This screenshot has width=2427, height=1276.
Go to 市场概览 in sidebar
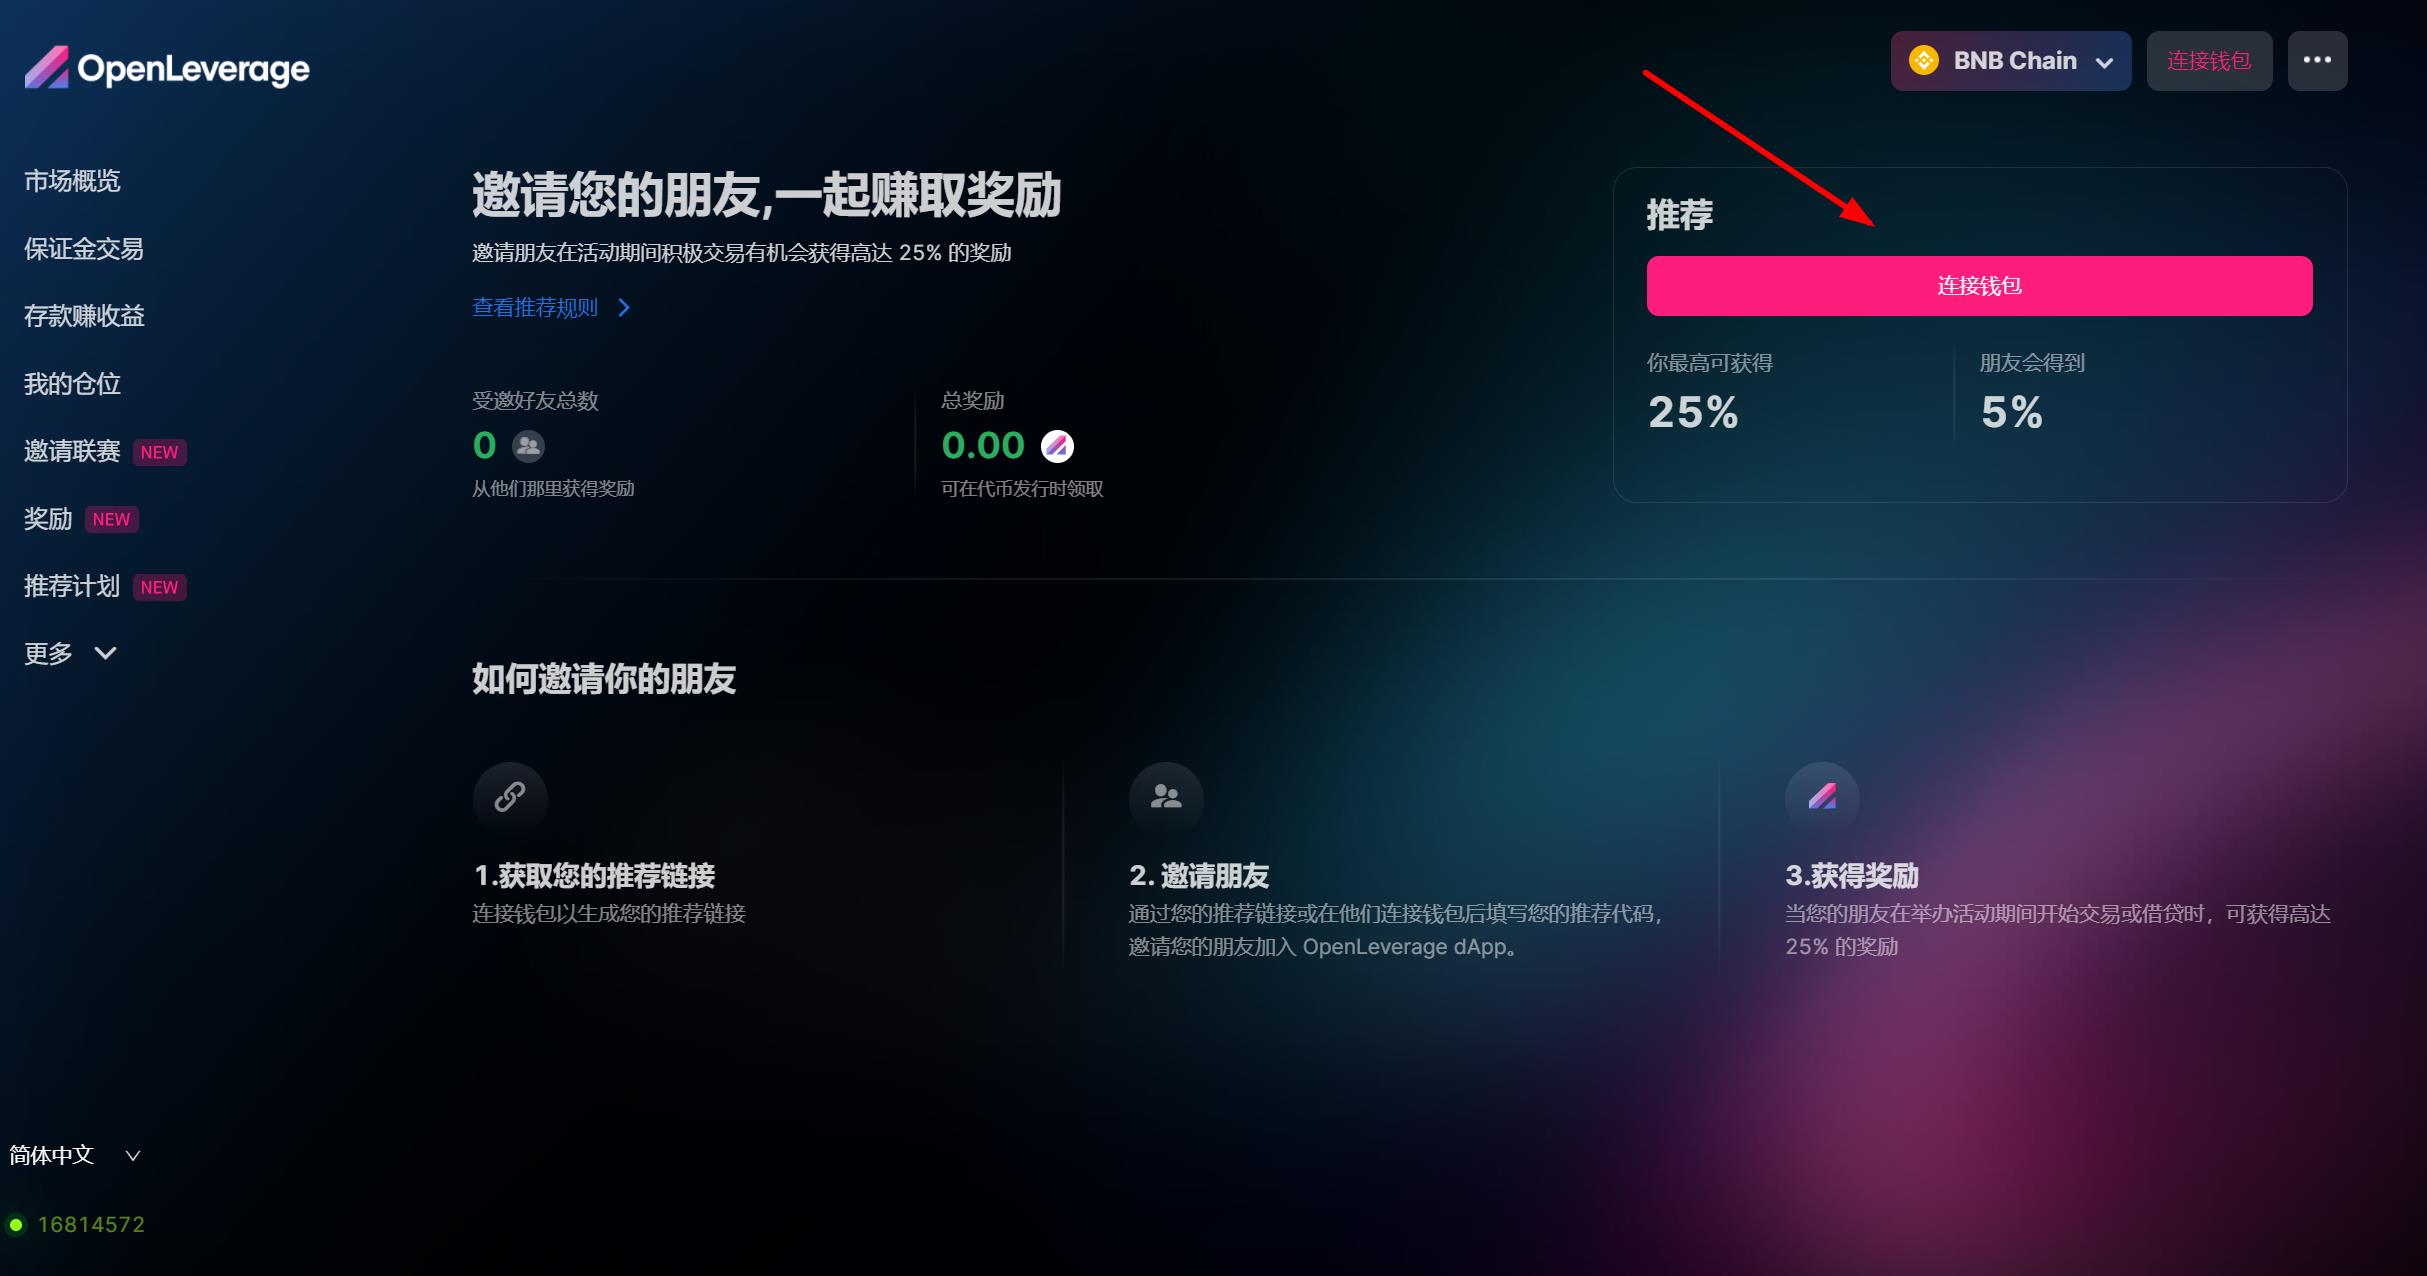72,181
